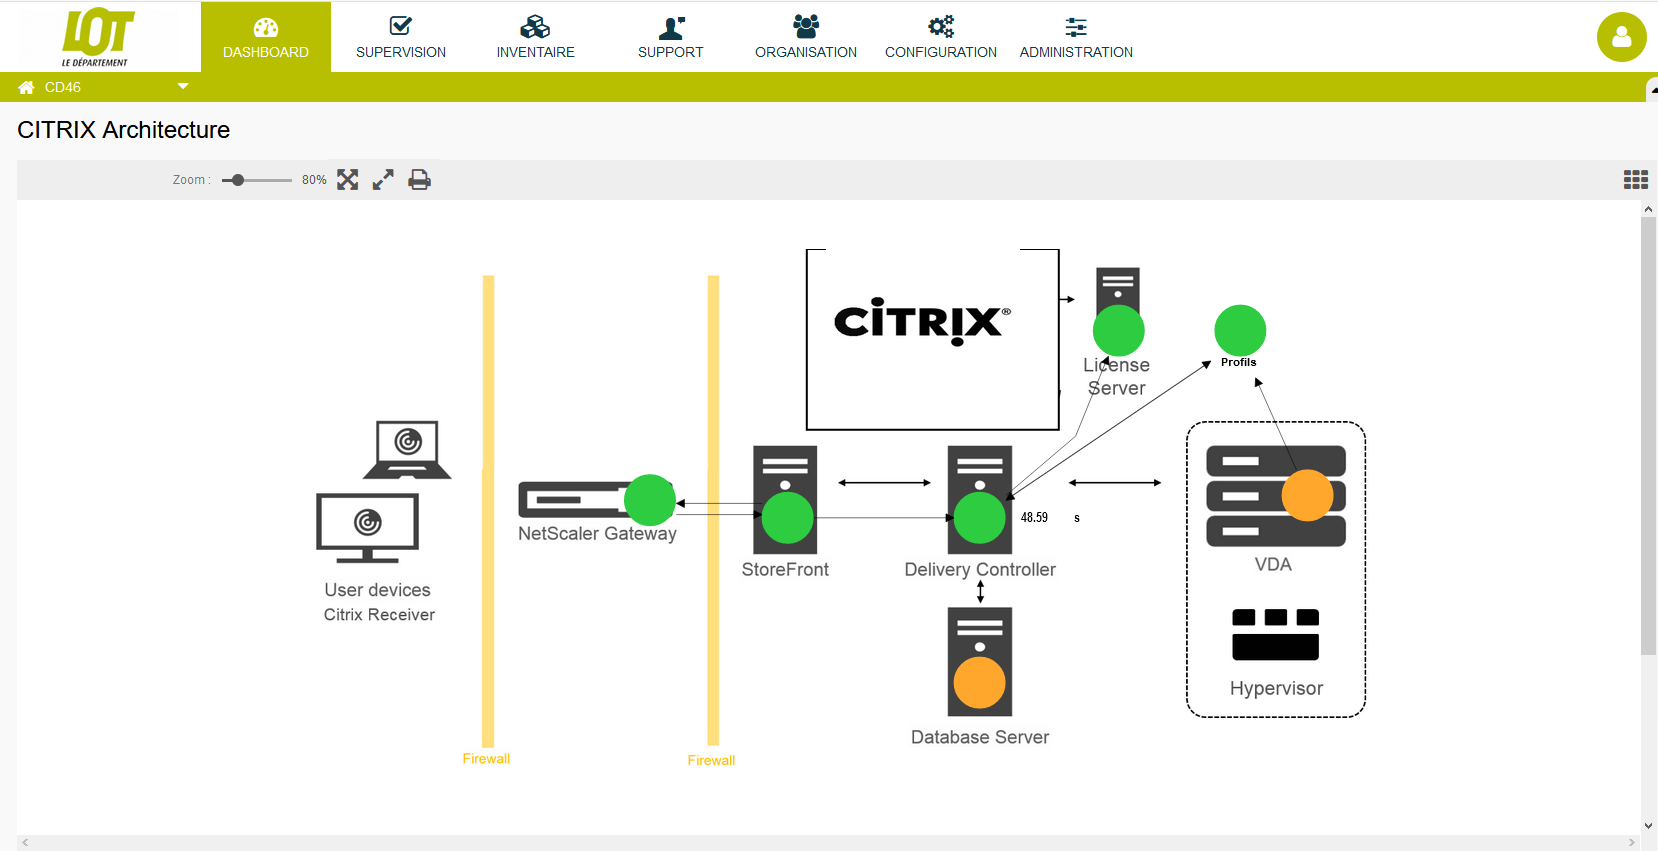Click the CD46 breadcrumb text
This screenshot has height=851, width=1658.
[63, 87]
